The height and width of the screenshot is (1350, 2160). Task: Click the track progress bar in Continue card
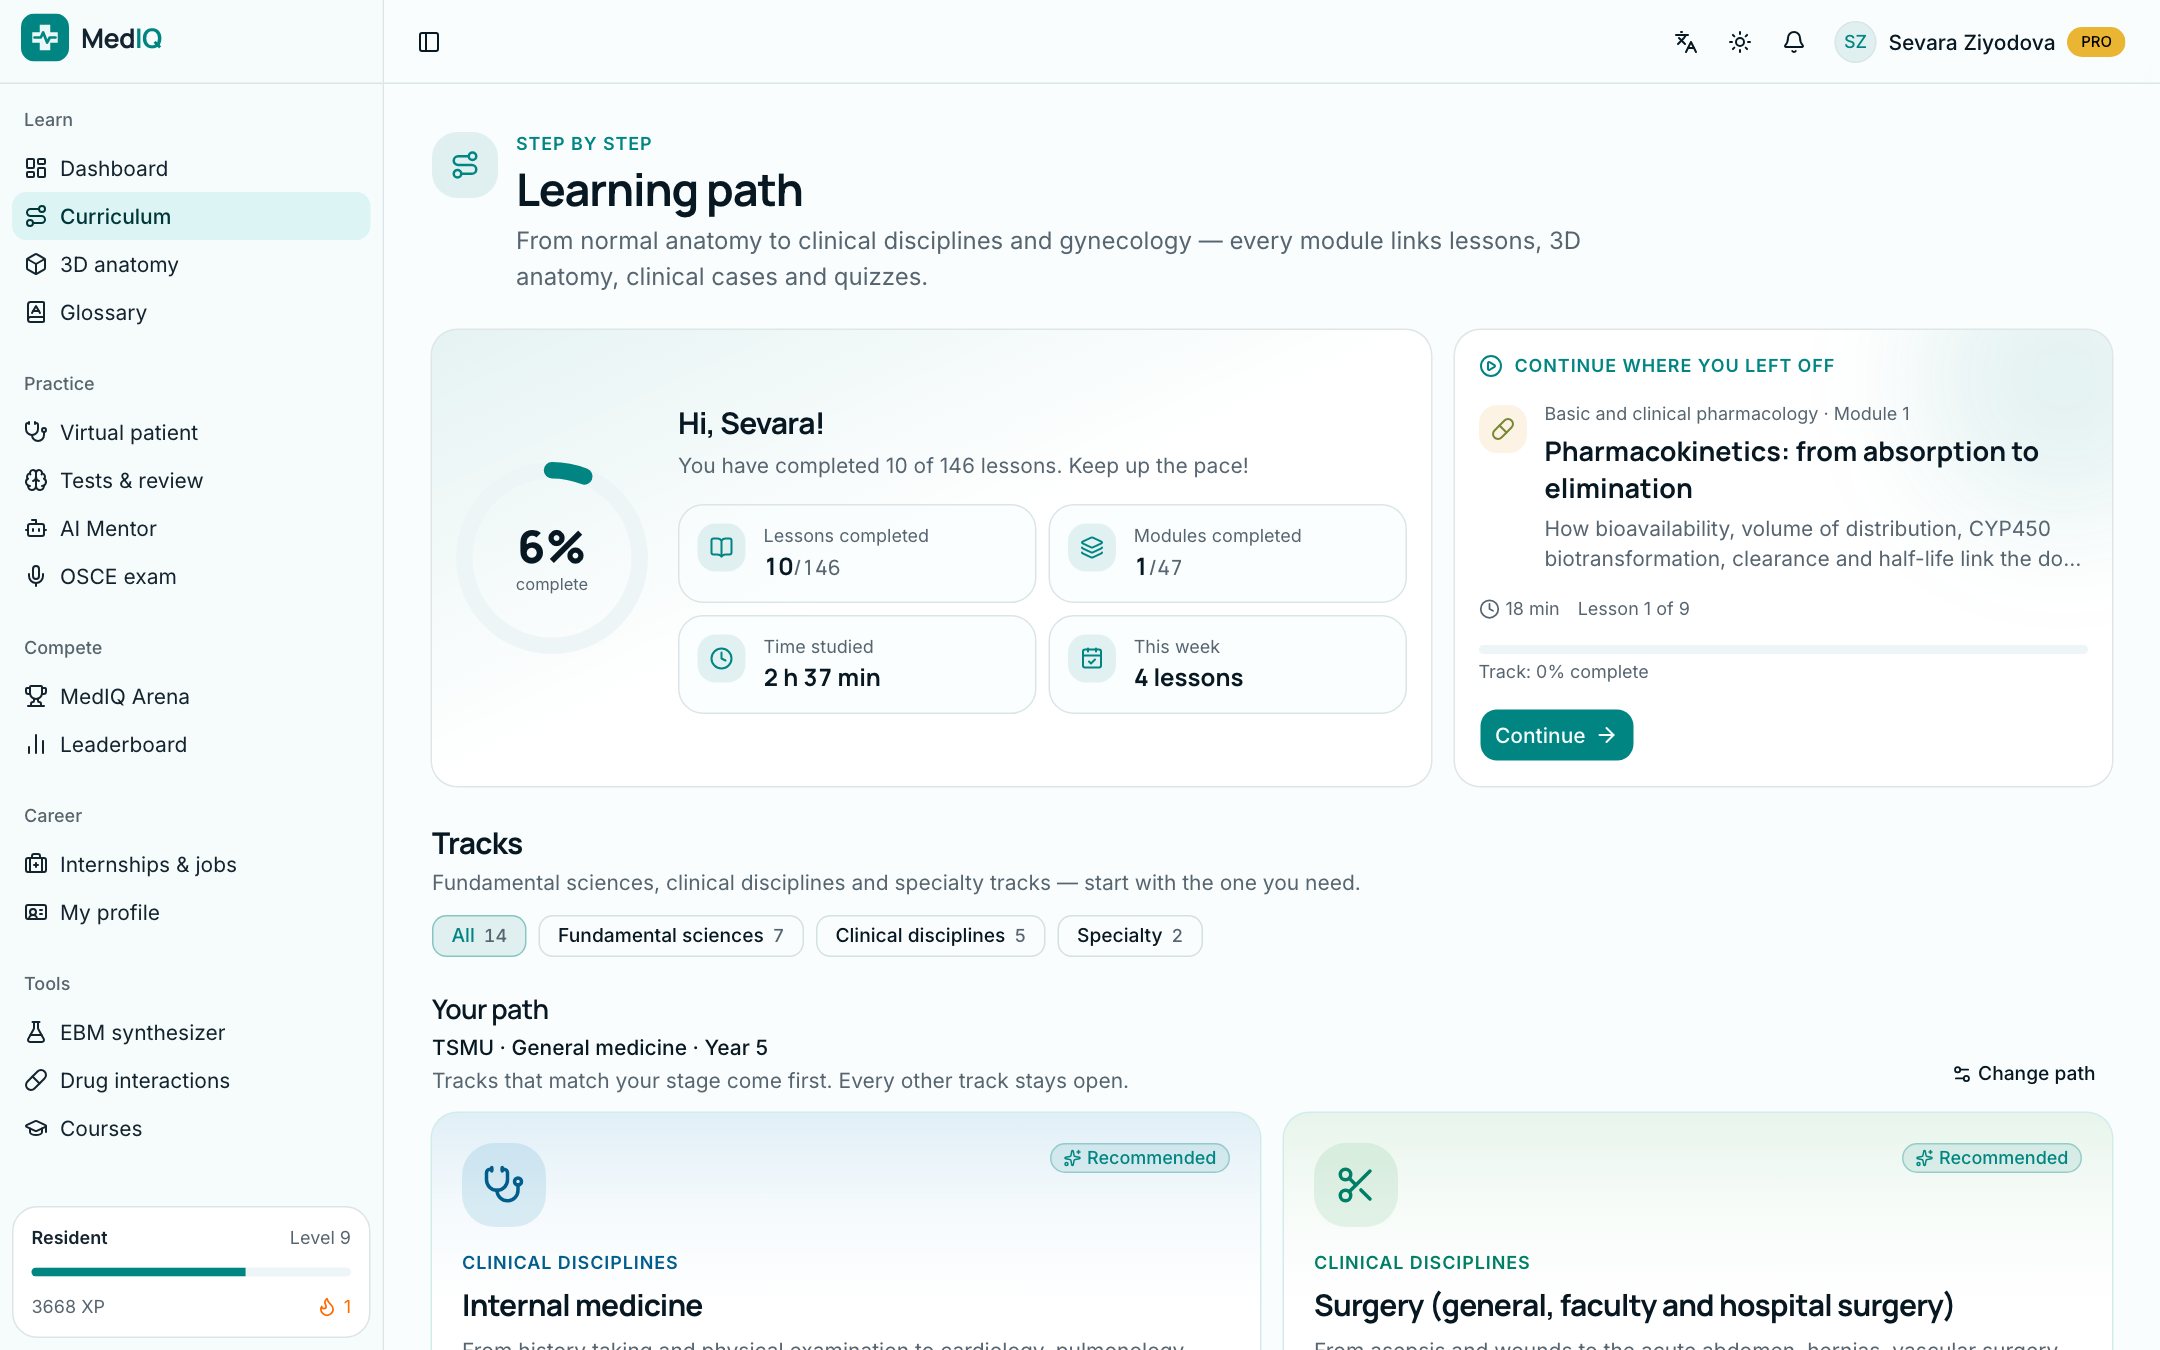(1783, 650)
